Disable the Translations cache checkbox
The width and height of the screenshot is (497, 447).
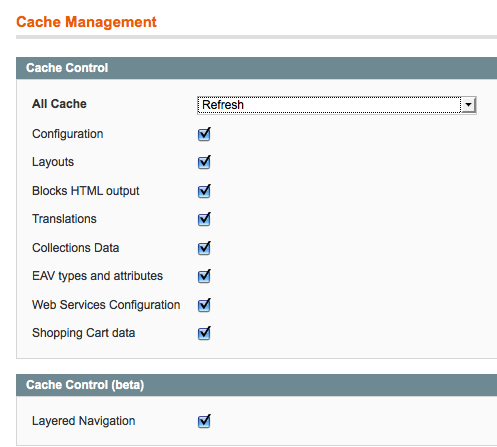click(204, 219)
